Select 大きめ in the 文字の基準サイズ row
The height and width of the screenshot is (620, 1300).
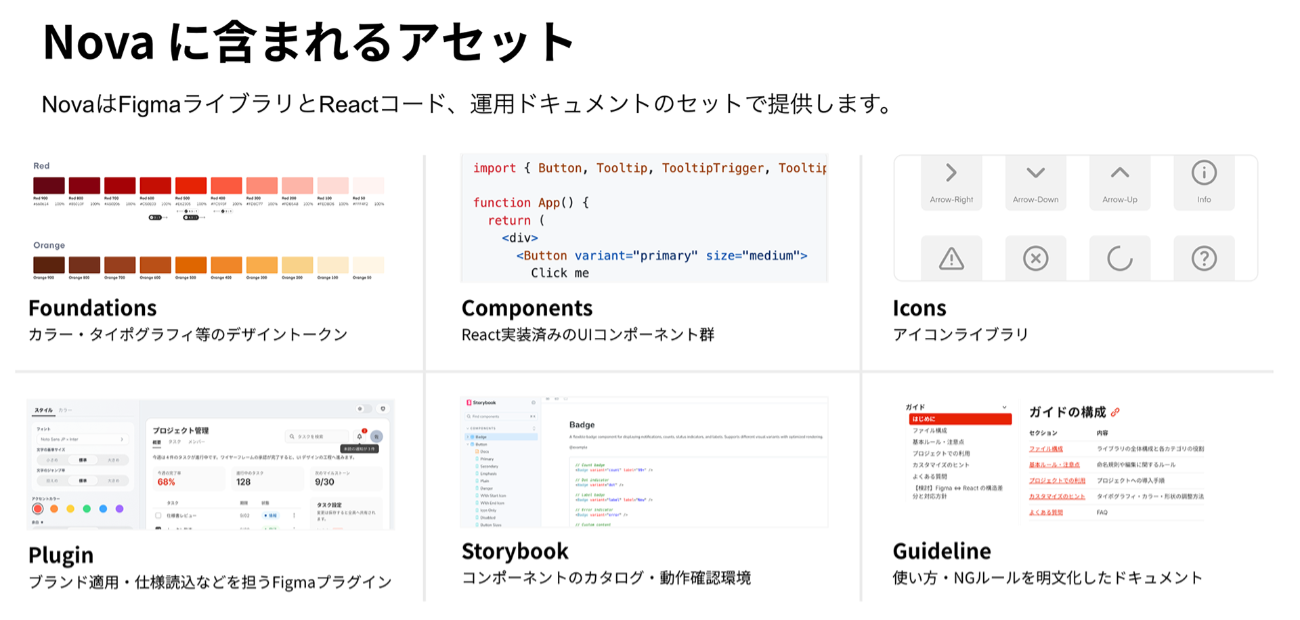coord(113,460)
